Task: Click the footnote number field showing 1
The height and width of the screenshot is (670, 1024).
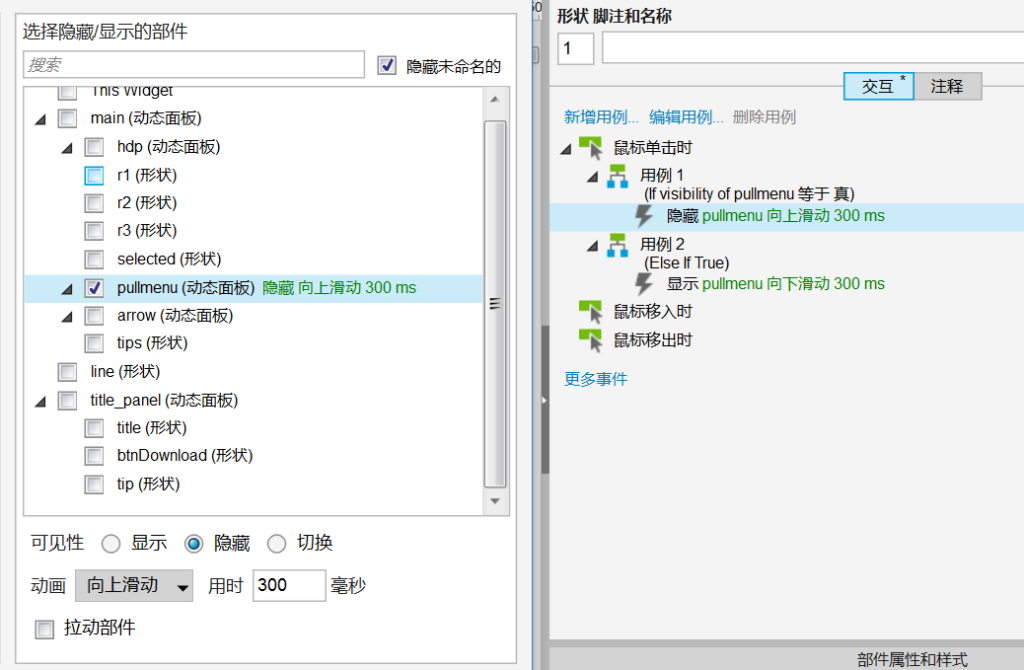Action: click(575, 48)
